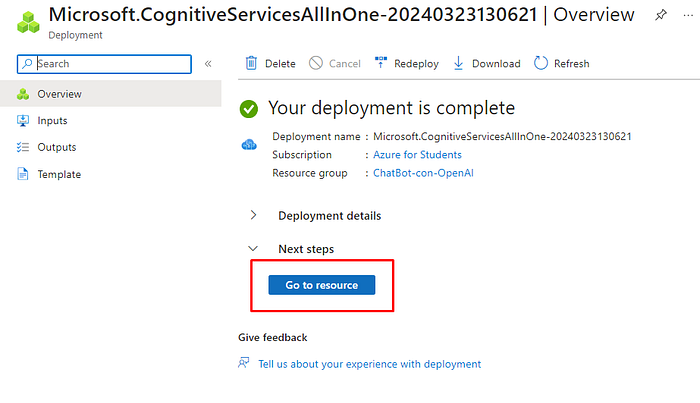Image resolution: width=700 pixels, height=403 pixels.
Task: Click the Refresh label in toolbar
Action: coord(572,64)
